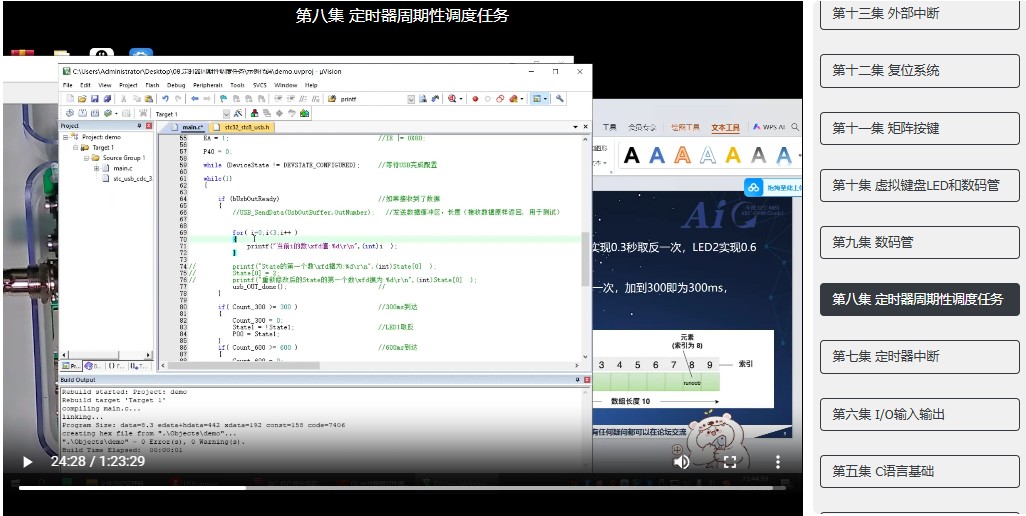Open the SVCS menu in µVision
1026x516 pixels.
coord(260,85)
